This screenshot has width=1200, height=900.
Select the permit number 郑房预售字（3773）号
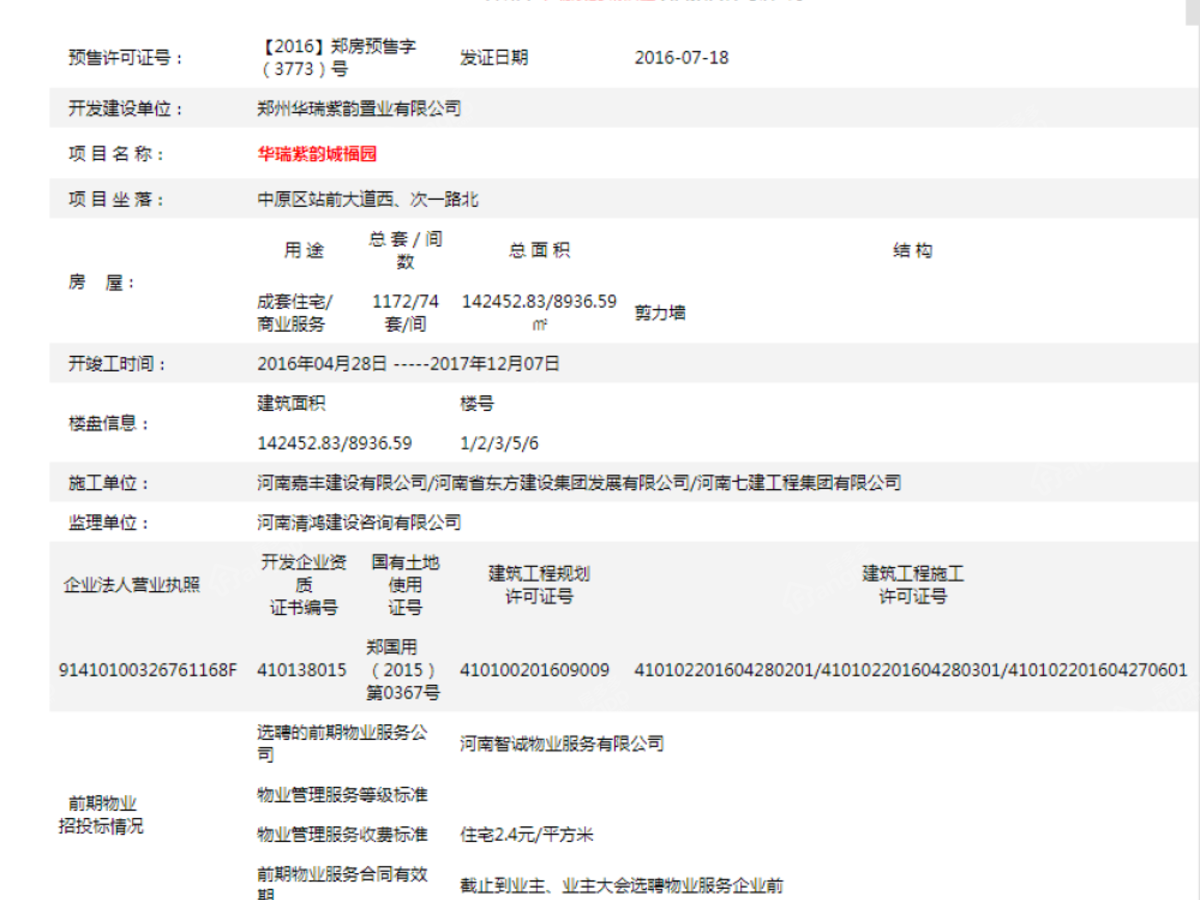coord(337,57)
